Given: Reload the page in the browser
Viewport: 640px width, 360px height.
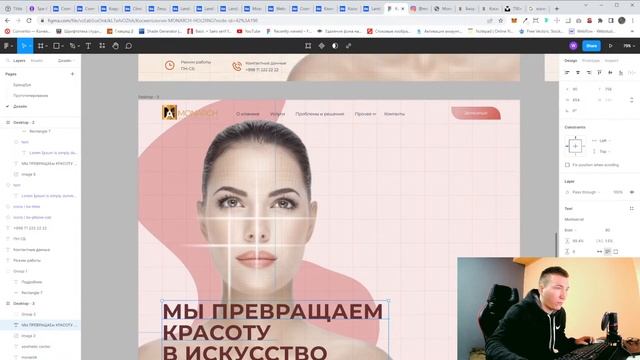Looking at the screenshot, I should tap(29, 20).
